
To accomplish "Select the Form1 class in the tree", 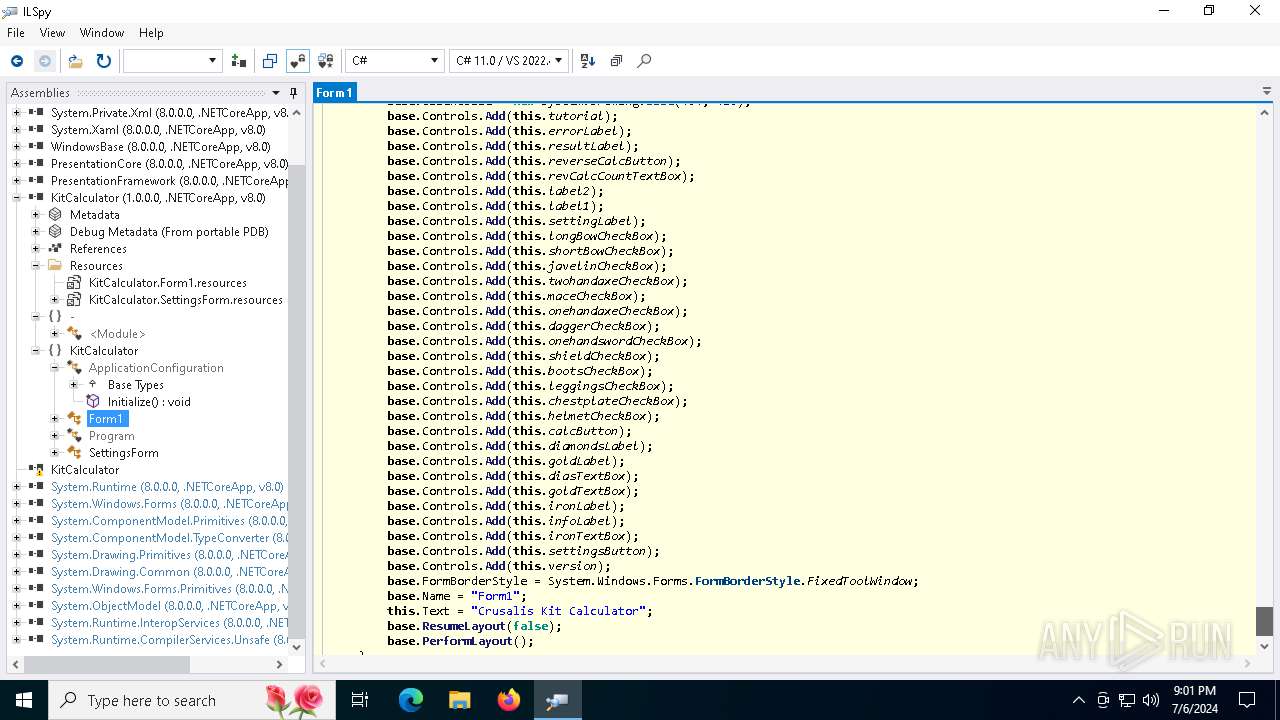I will tap(106, 419).
